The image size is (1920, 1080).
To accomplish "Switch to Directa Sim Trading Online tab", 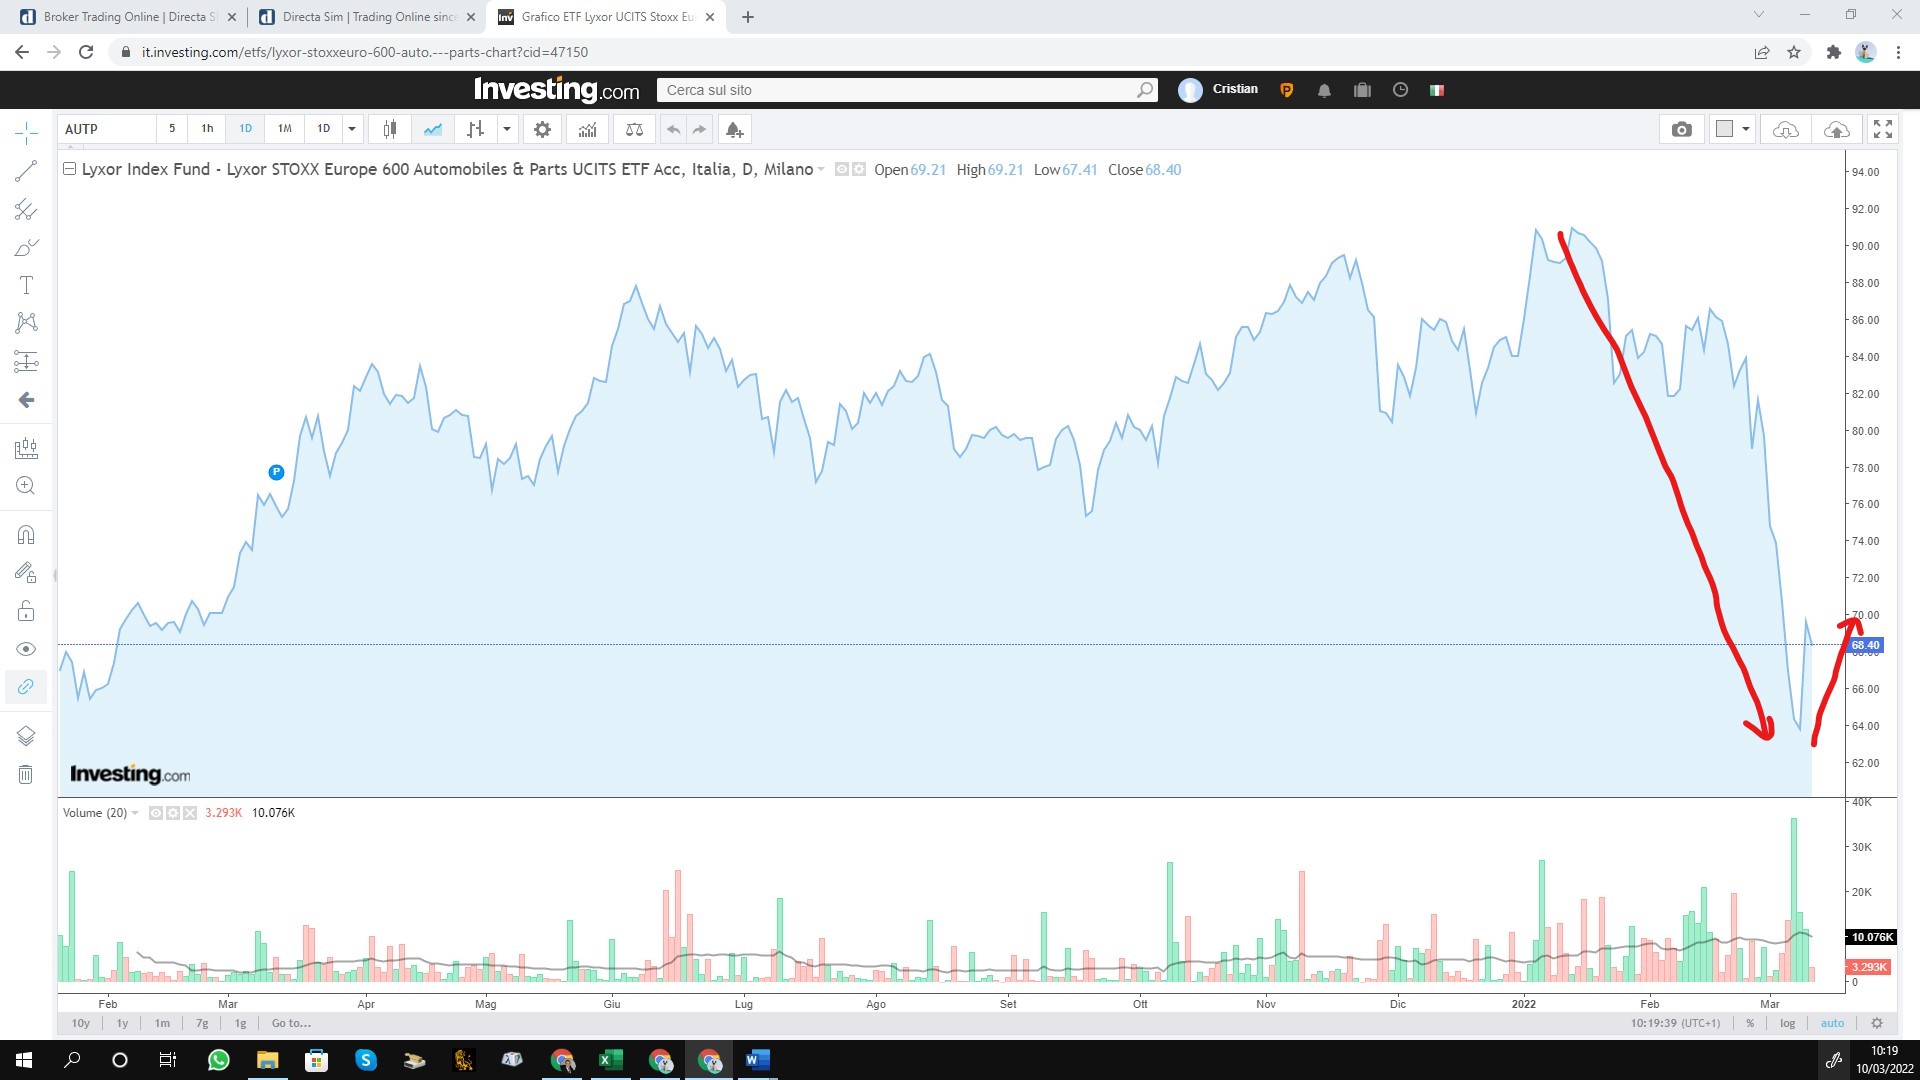I will (366, 17).
